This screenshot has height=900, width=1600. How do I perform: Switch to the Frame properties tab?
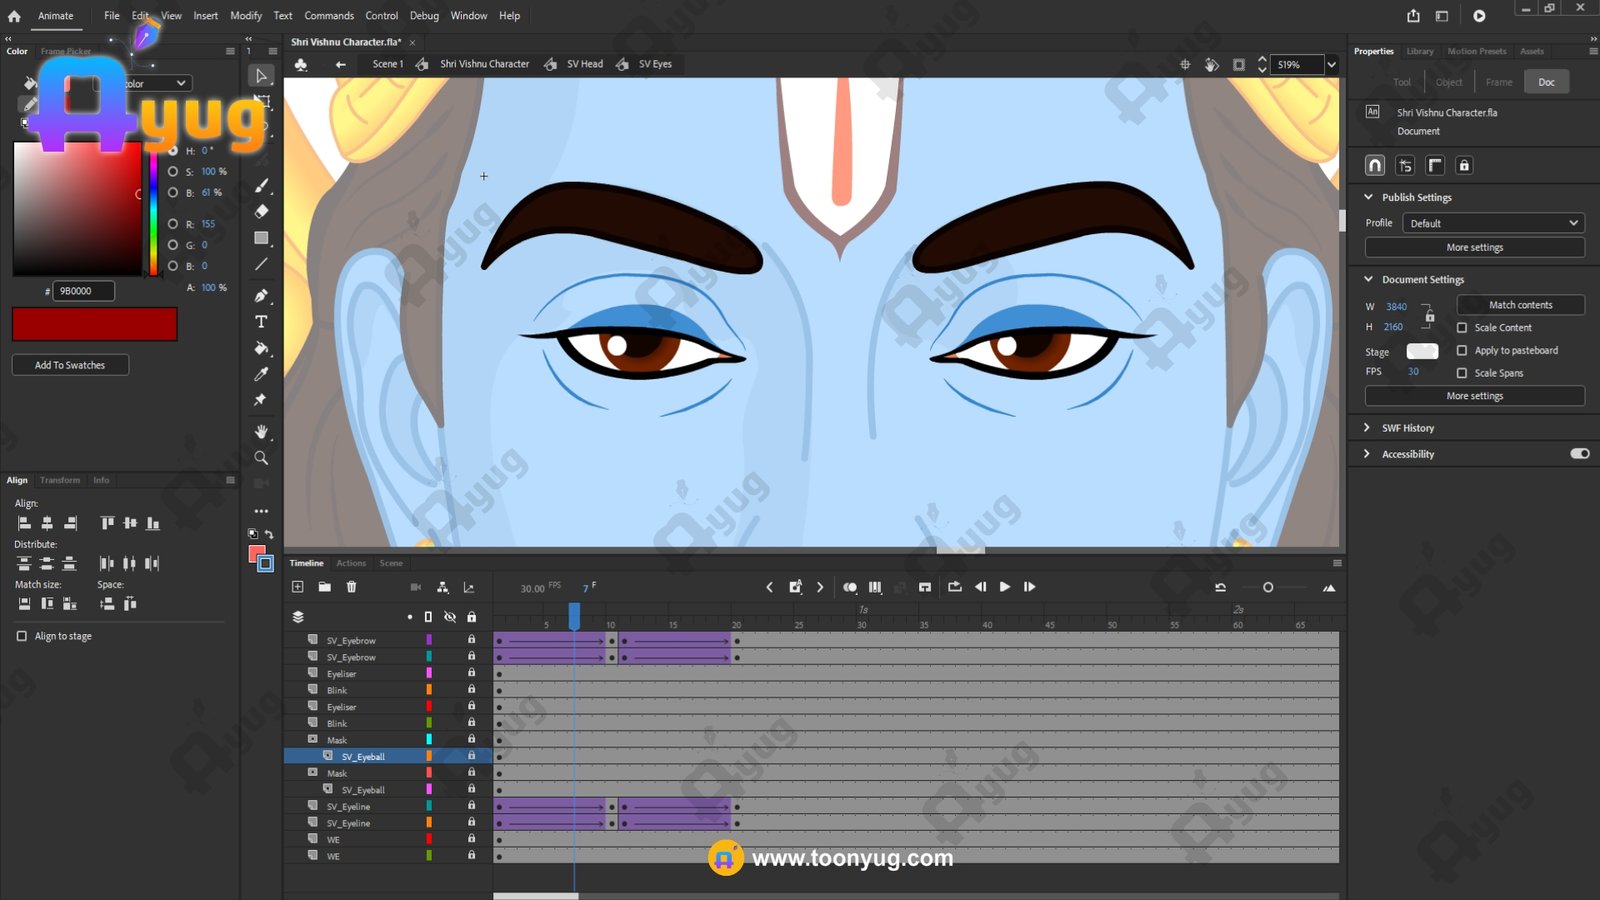1499,82
